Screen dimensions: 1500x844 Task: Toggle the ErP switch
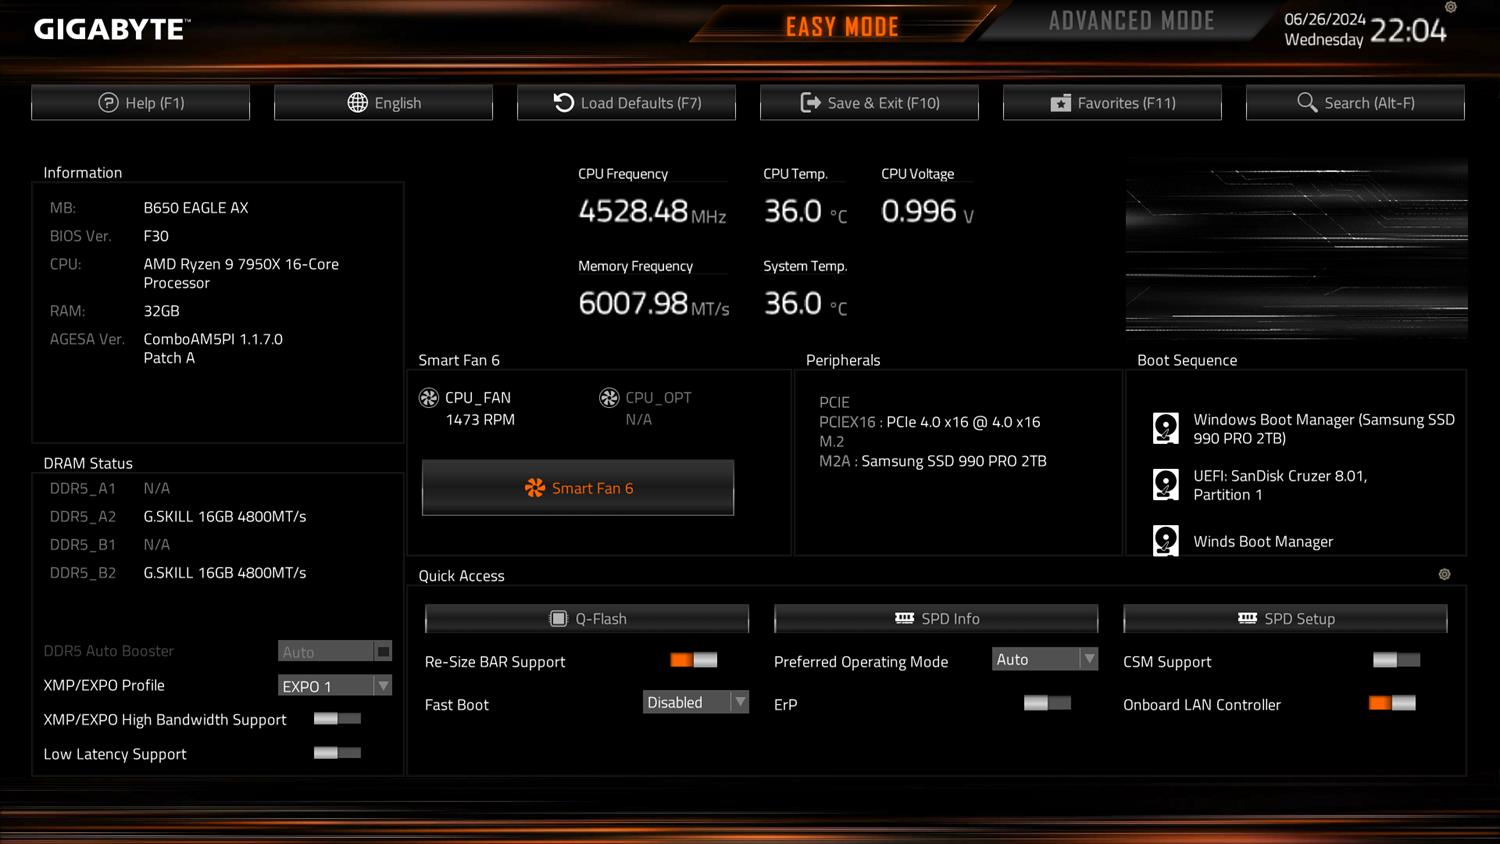tap(1047, 703)
